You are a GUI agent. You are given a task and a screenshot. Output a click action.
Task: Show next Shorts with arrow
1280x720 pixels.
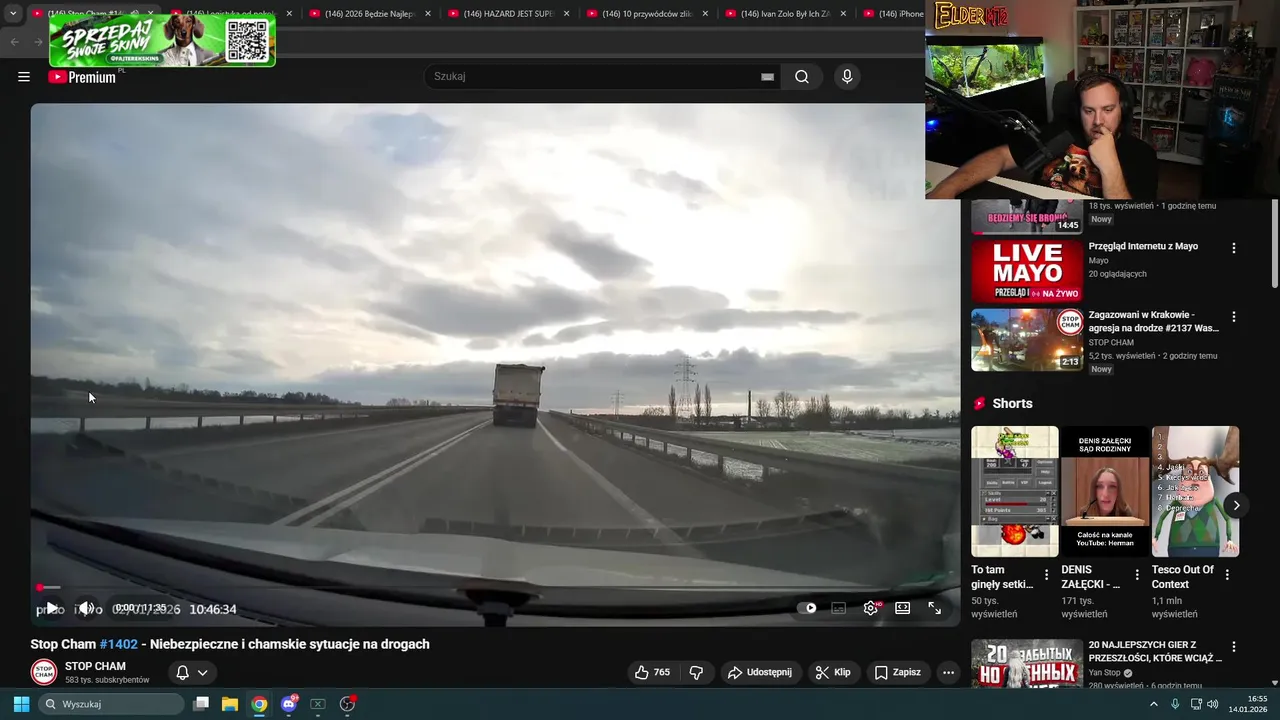1236,505
